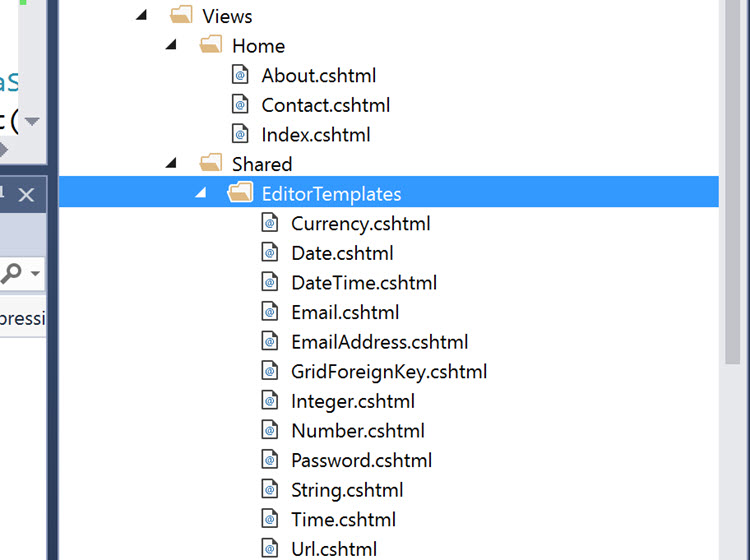
Task: Close the left panel with X
Action: click(x=26, y=195)
